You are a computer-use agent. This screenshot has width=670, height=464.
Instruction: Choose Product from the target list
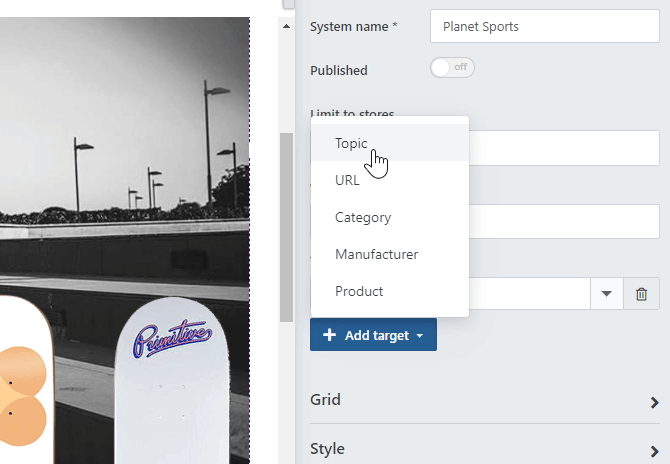tap(359, 291)
